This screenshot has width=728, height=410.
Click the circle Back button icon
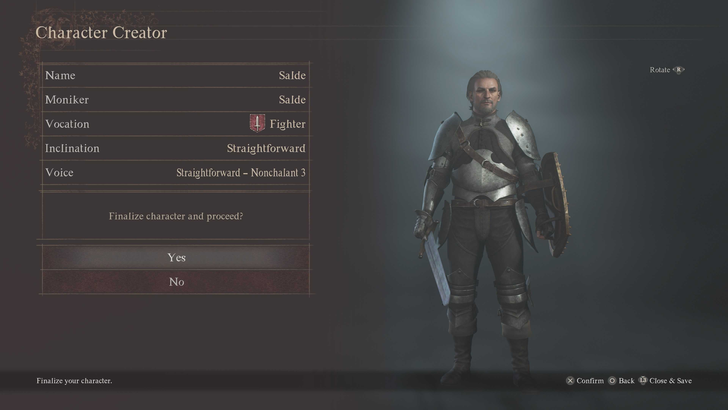tap(612, 381)
